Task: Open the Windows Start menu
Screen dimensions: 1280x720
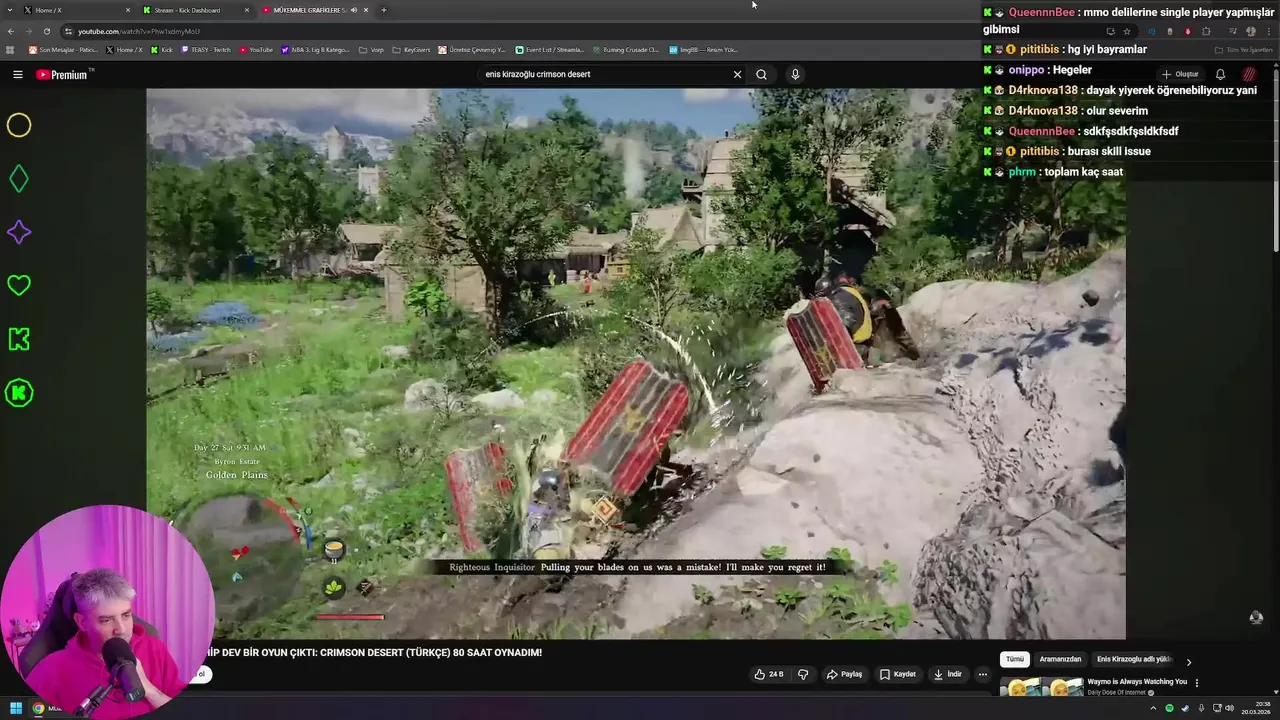Action: (x=16, y=708)
